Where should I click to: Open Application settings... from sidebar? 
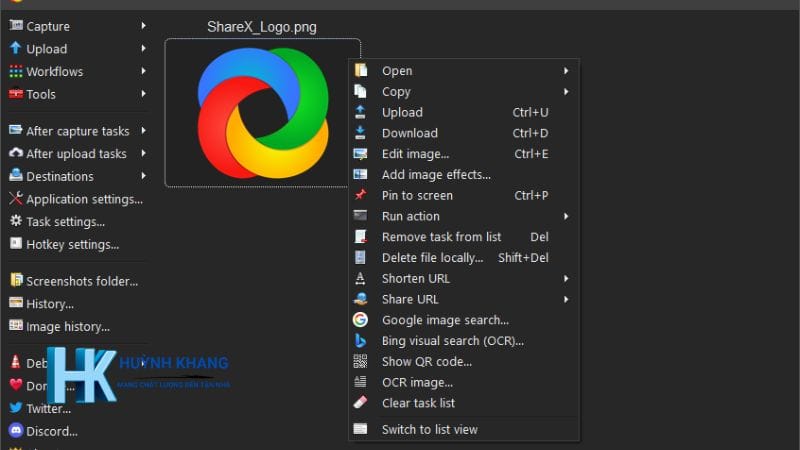coord(77,199)
